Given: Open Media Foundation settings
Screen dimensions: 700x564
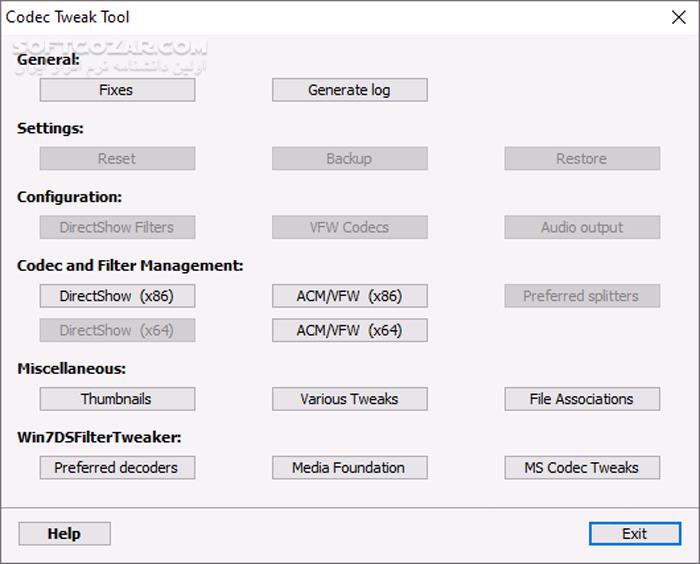Looking at the screenshot, I should tap(350, 468).
